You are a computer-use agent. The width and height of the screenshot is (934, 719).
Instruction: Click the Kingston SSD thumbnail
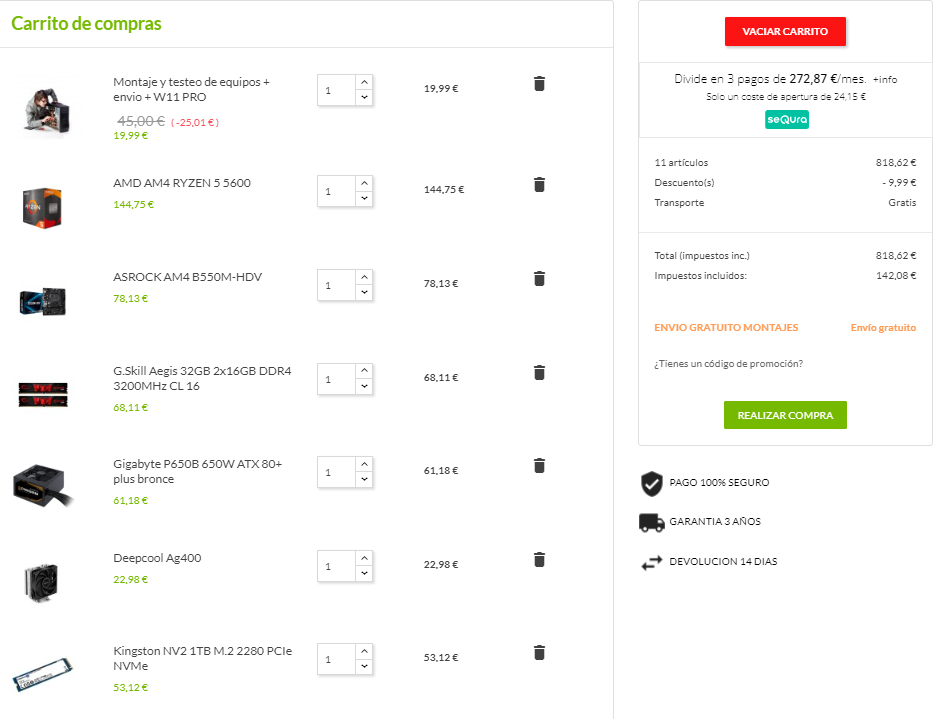pyautogui.click(x=43, y=674)
